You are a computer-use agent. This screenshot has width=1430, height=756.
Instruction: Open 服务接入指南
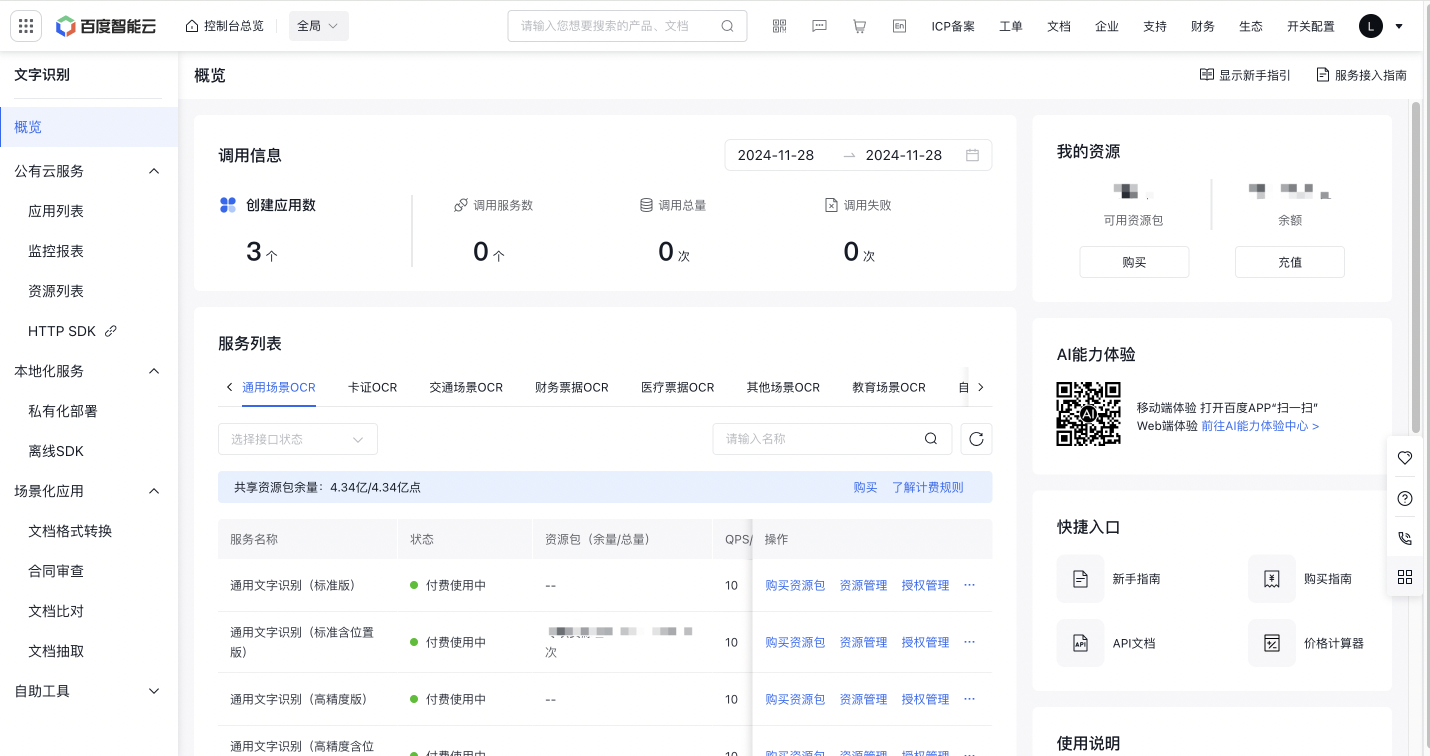tap(1361, 75)
